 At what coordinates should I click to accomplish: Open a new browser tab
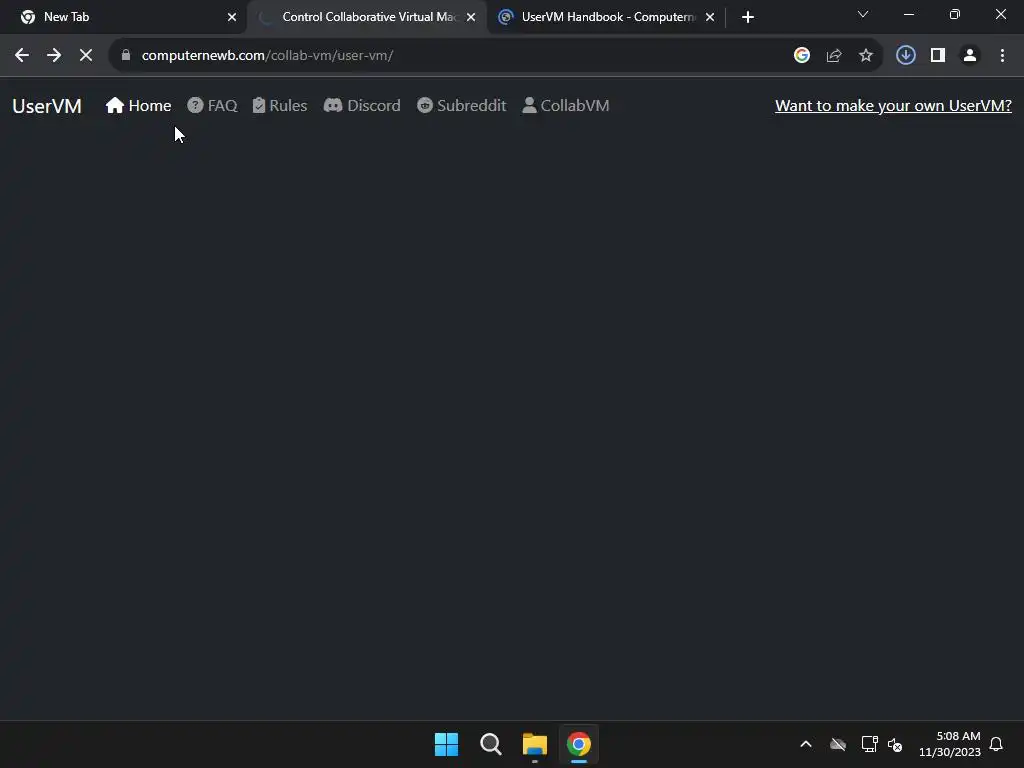[748, 17]
